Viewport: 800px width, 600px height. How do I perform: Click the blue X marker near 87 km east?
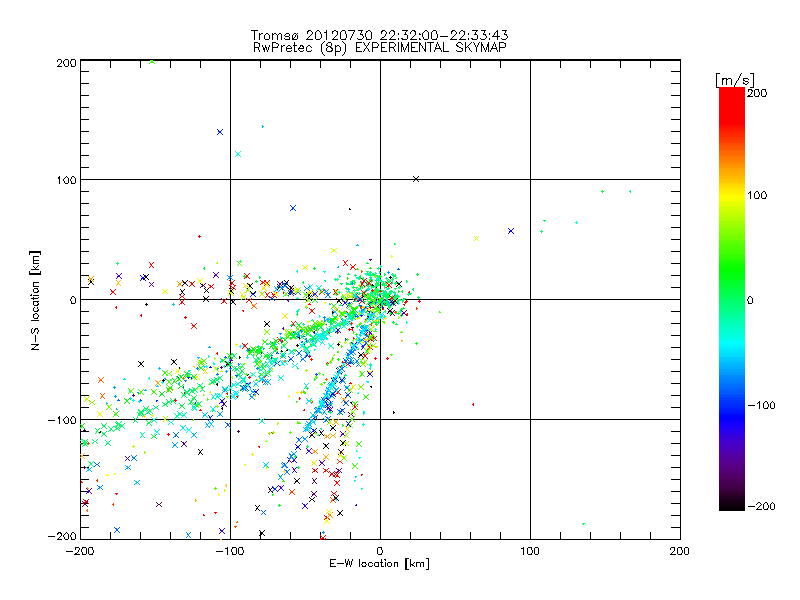[511, 231]
